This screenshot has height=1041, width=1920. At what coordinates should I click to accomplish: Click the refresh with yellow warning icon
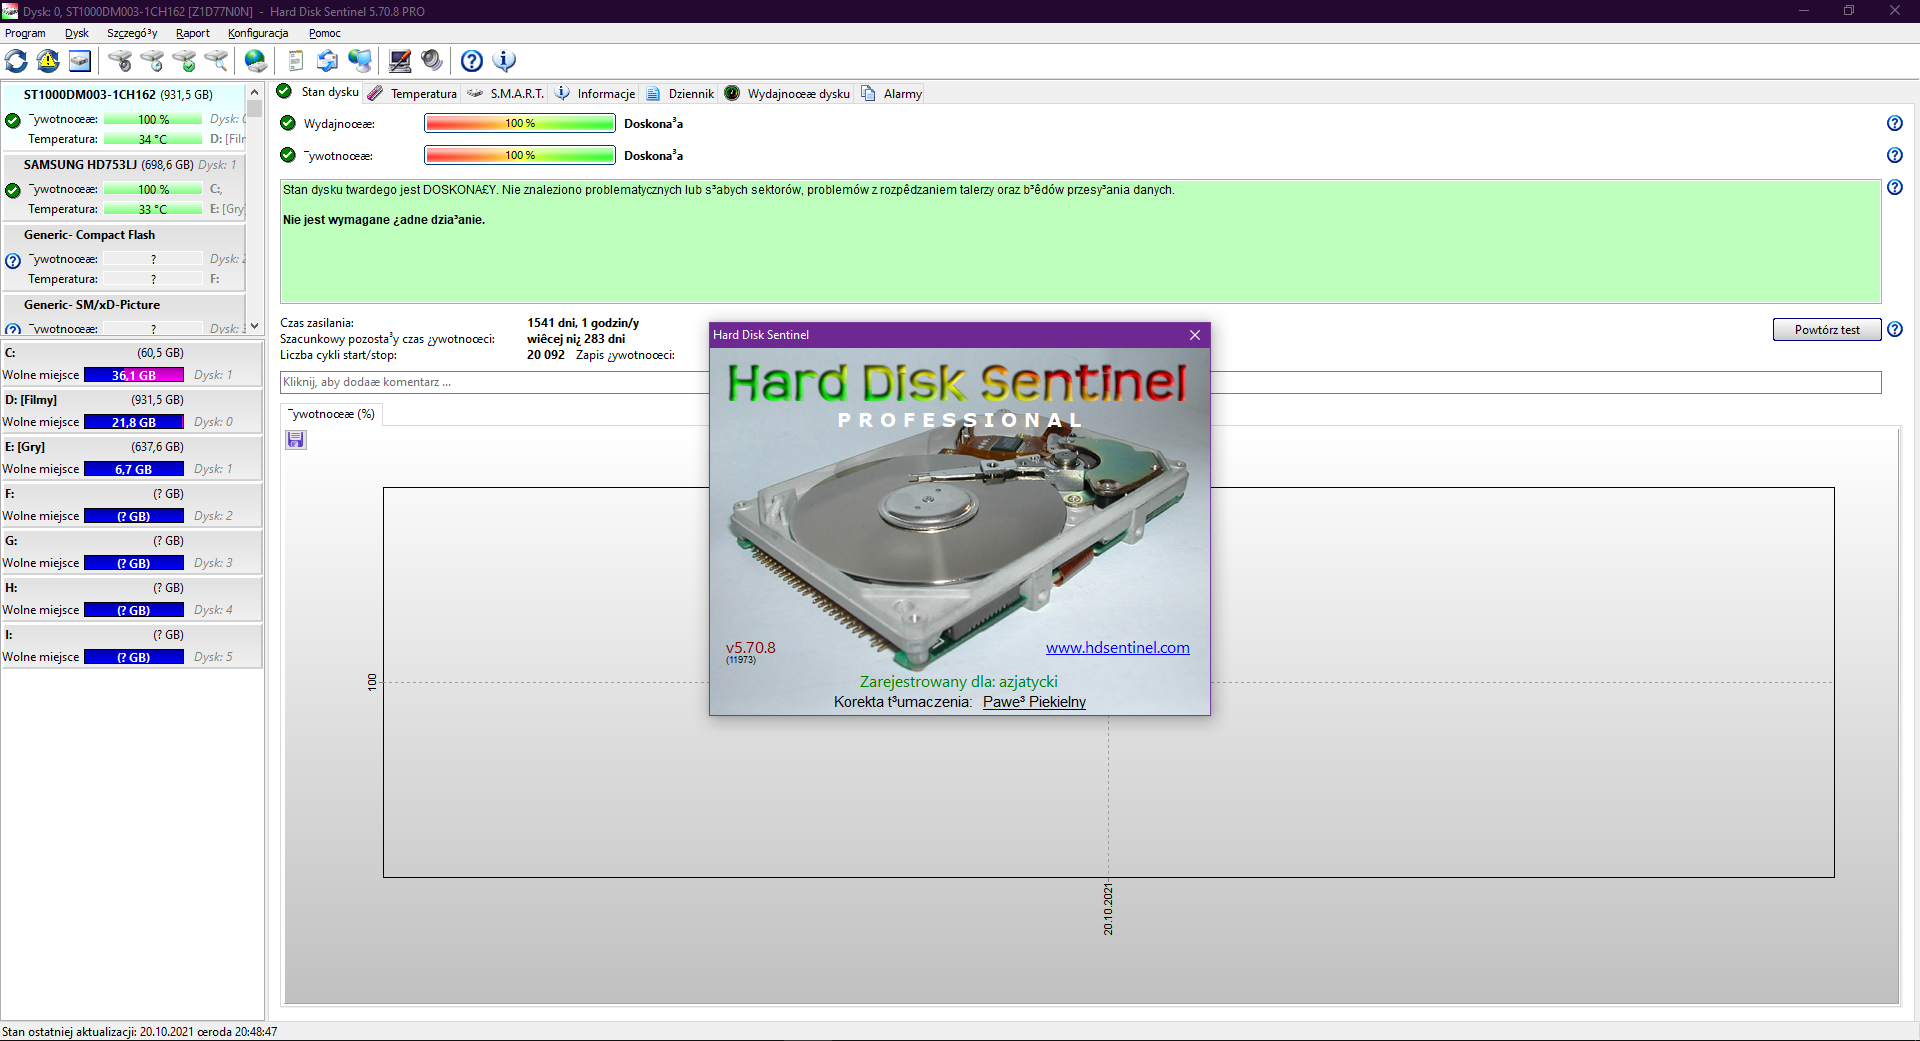coord(48,61)
